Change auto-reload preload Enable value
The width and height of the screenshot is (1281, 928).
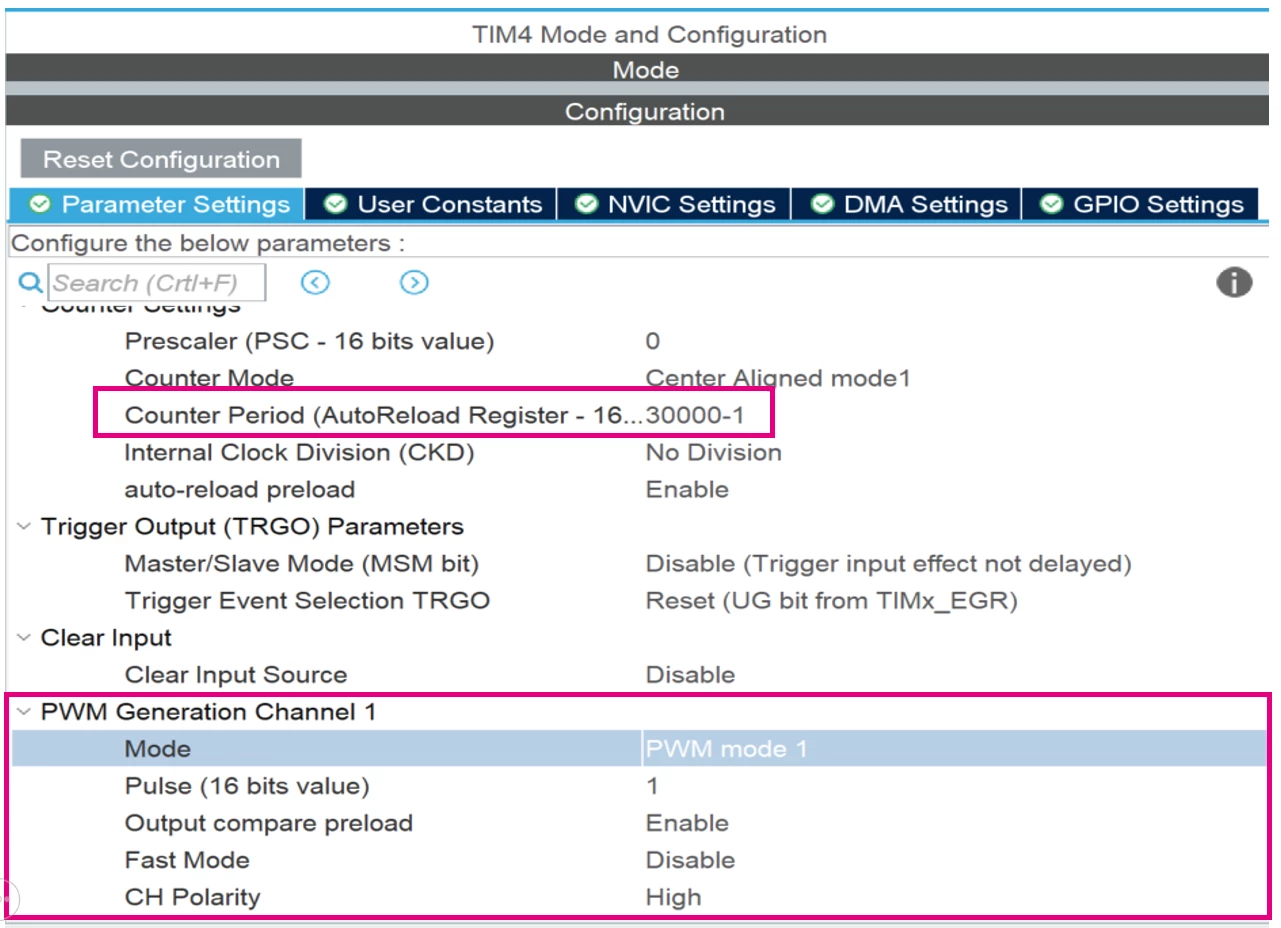pos(687,489)
